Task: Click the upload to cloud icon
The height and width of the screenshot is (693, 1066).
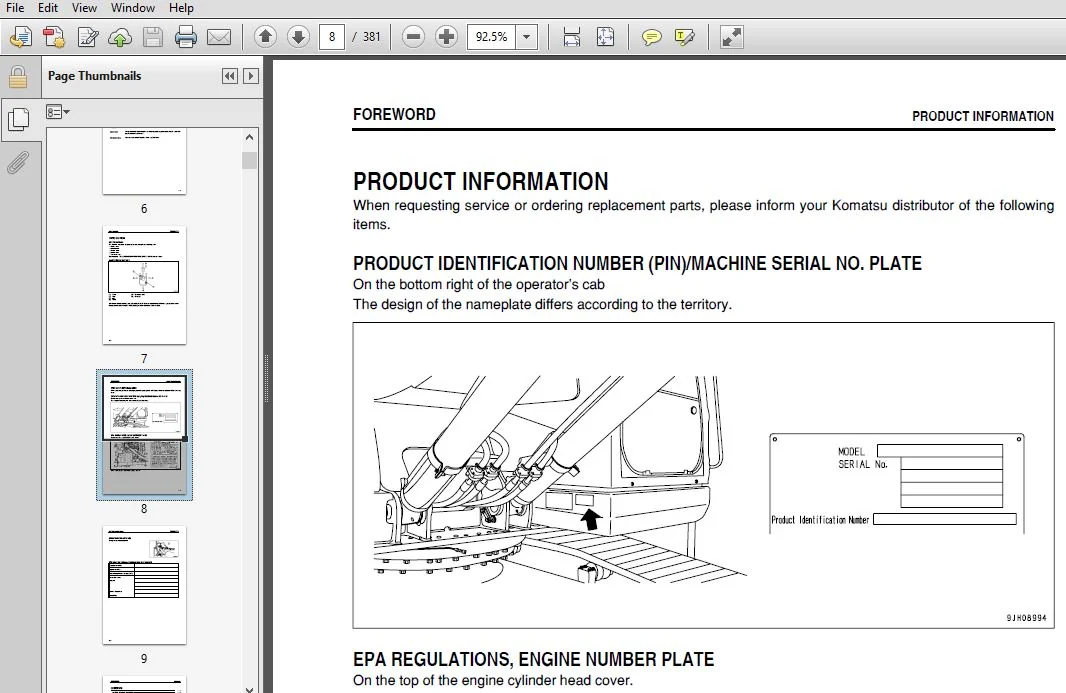Action: [120, 37]
